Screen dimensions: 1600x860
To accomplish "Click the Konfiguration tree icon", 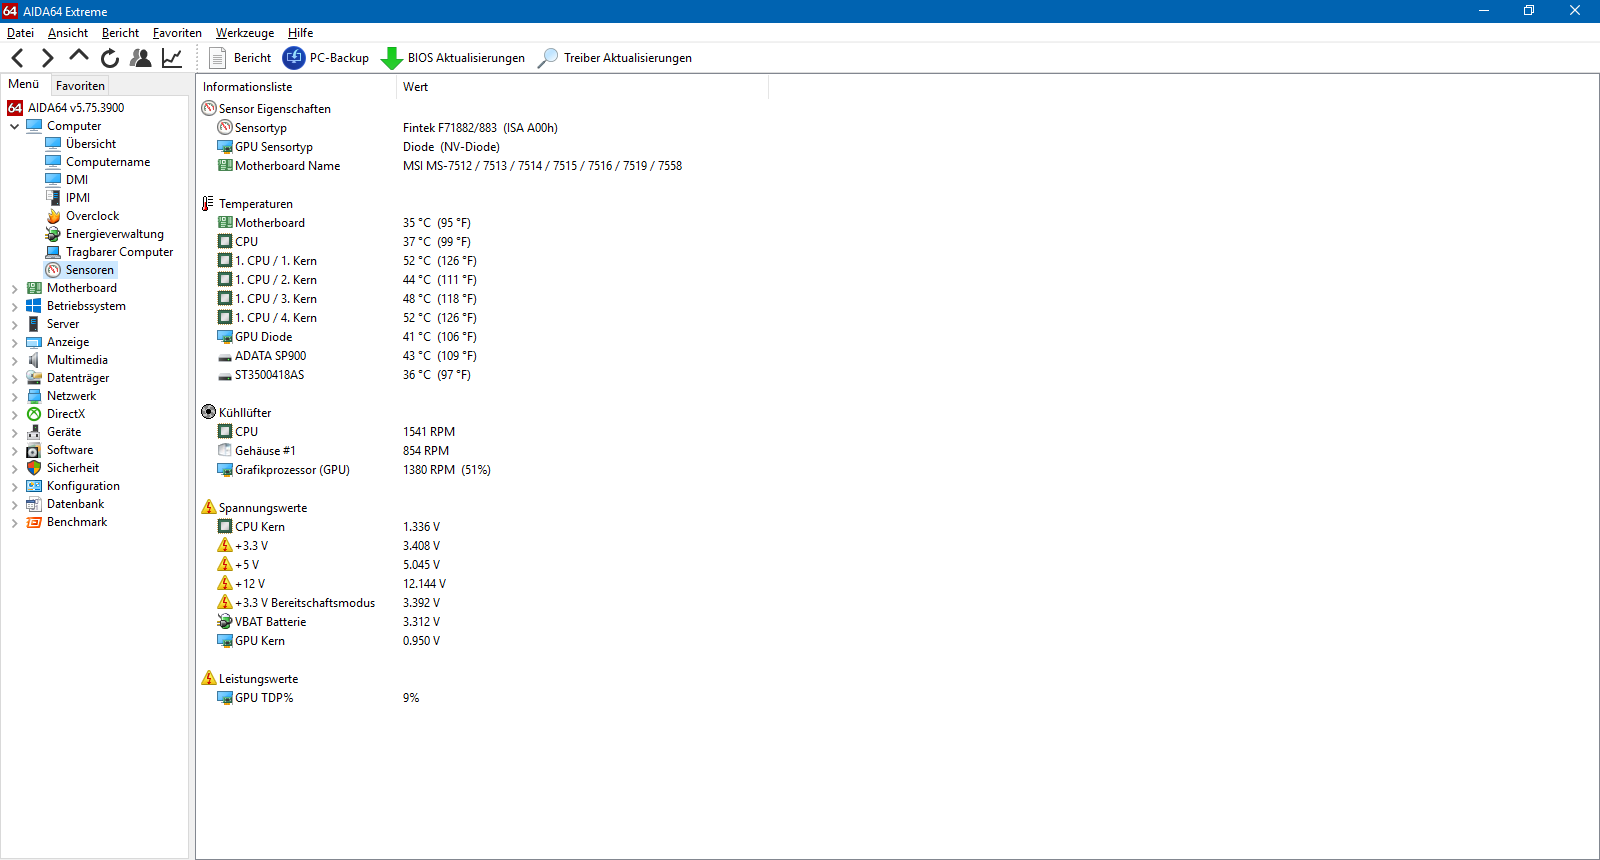I will [34, 486].
